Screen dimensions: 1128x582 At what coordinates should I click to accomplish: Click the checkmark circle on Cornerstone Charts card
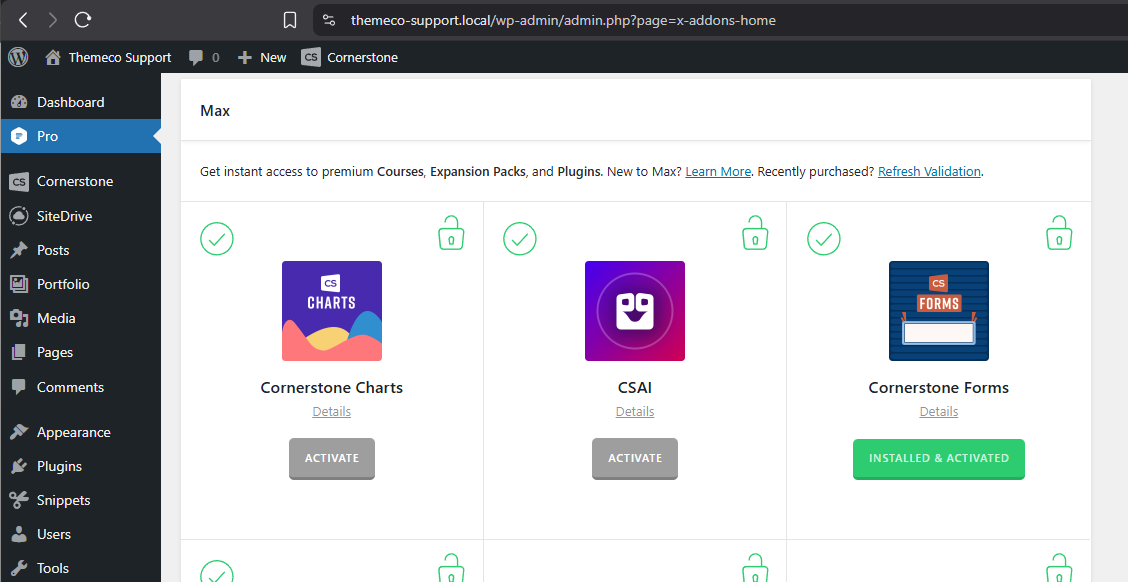[217, 239]
